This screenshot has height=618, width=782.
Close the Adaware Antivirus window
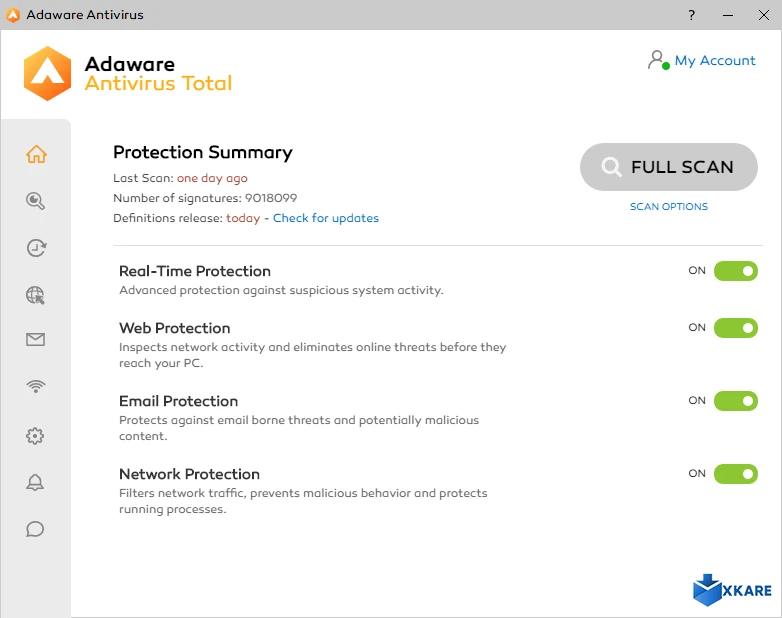click(764, 15)
